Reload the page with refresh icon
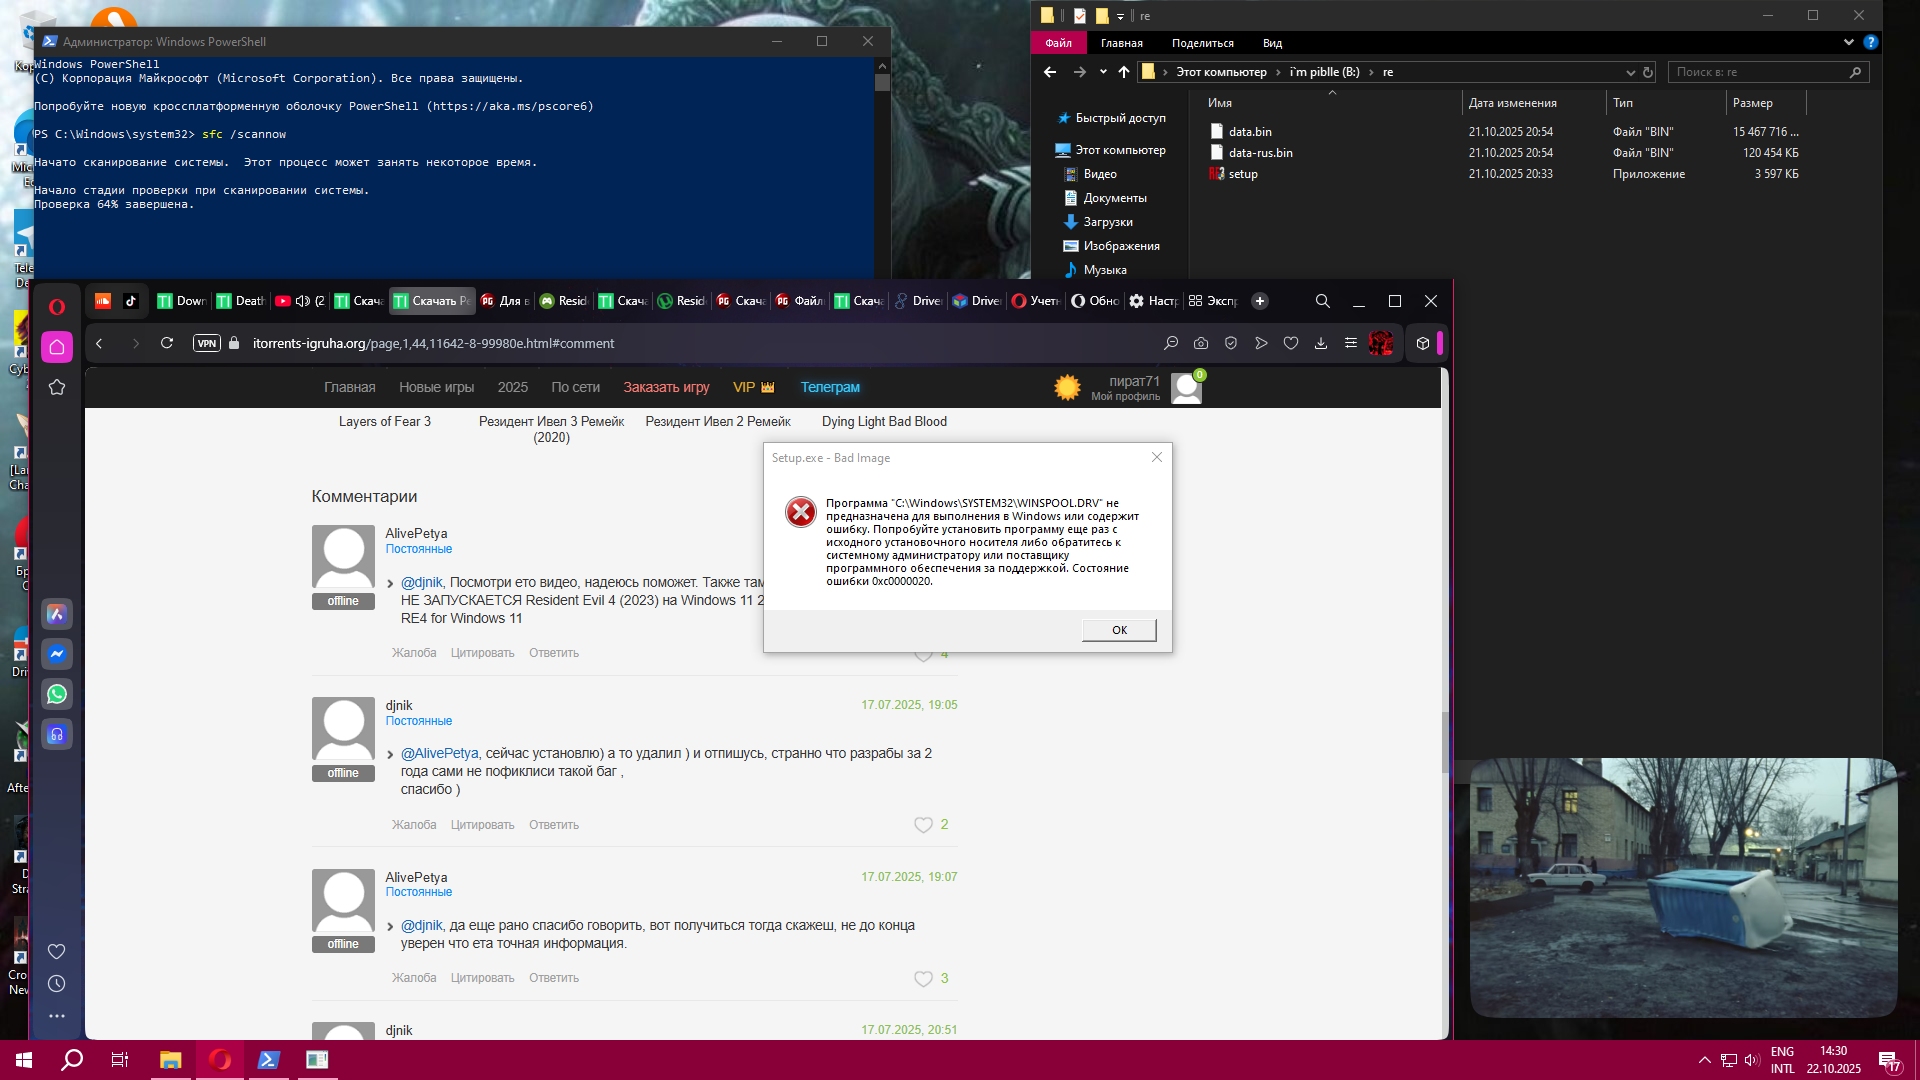 point(167,343)
